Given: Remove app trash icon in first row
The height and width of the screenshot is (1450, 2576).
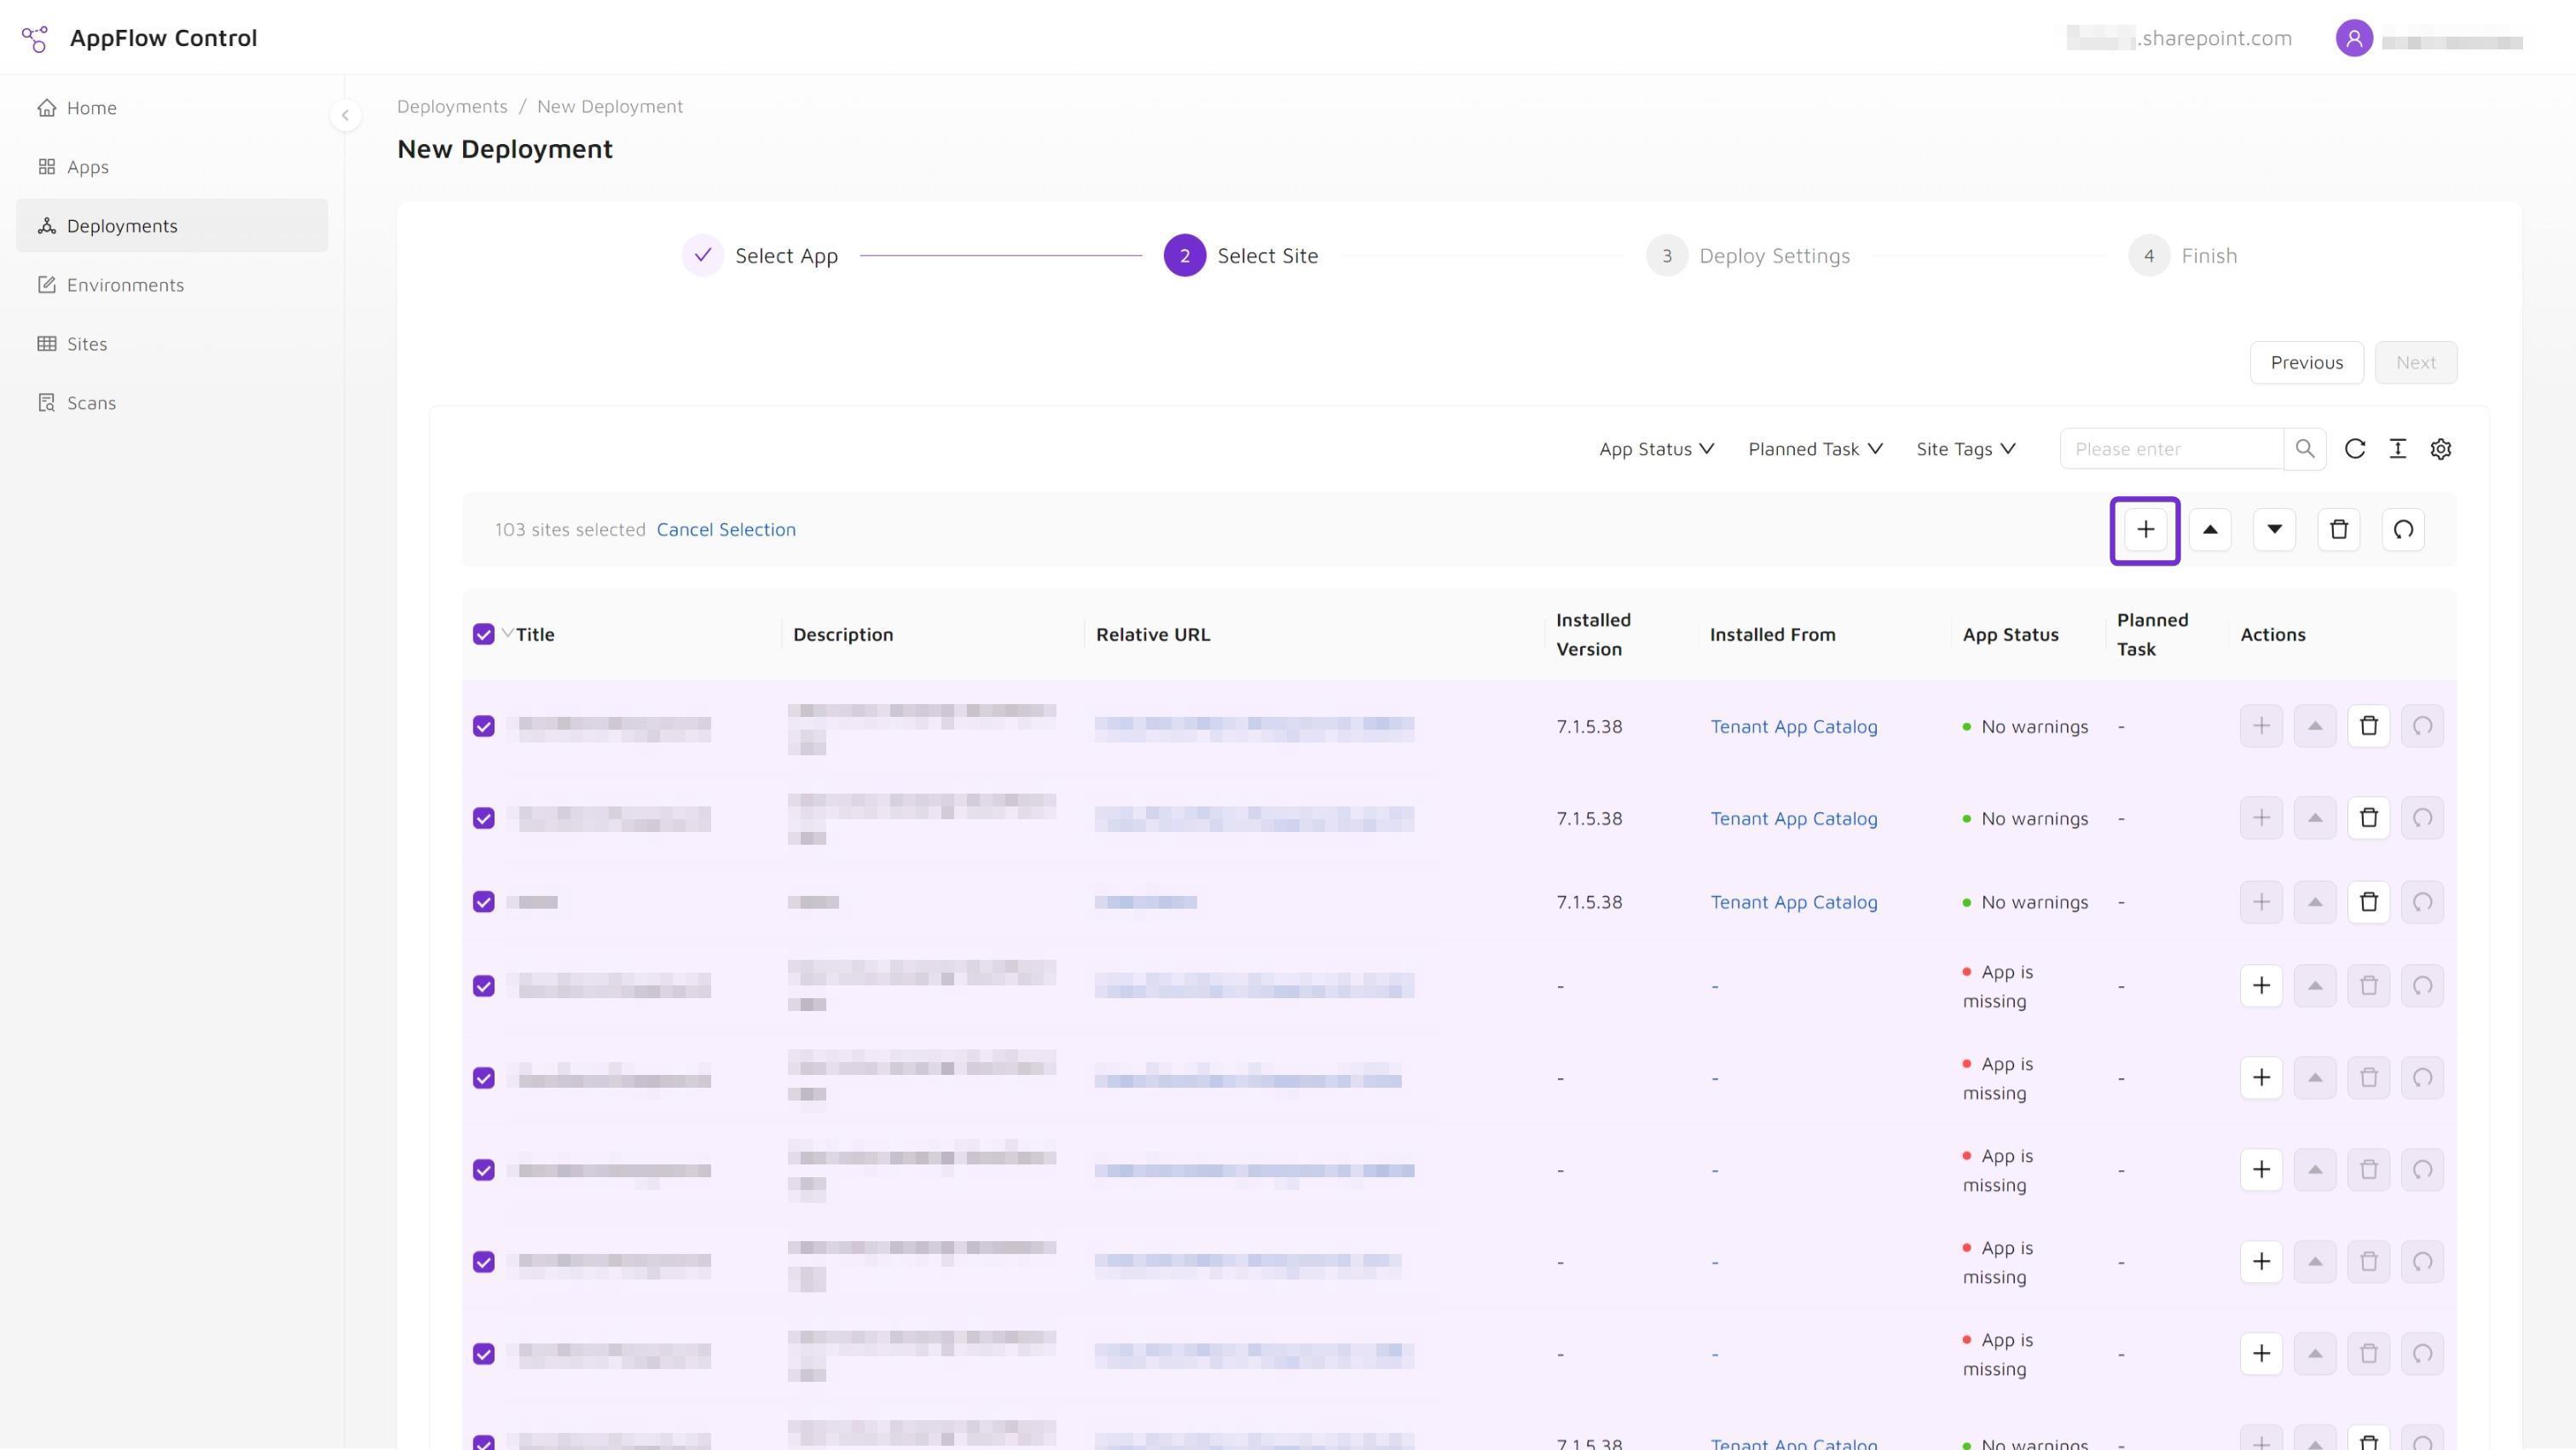Looking at the screenshot, I should tap(2368, 726).
